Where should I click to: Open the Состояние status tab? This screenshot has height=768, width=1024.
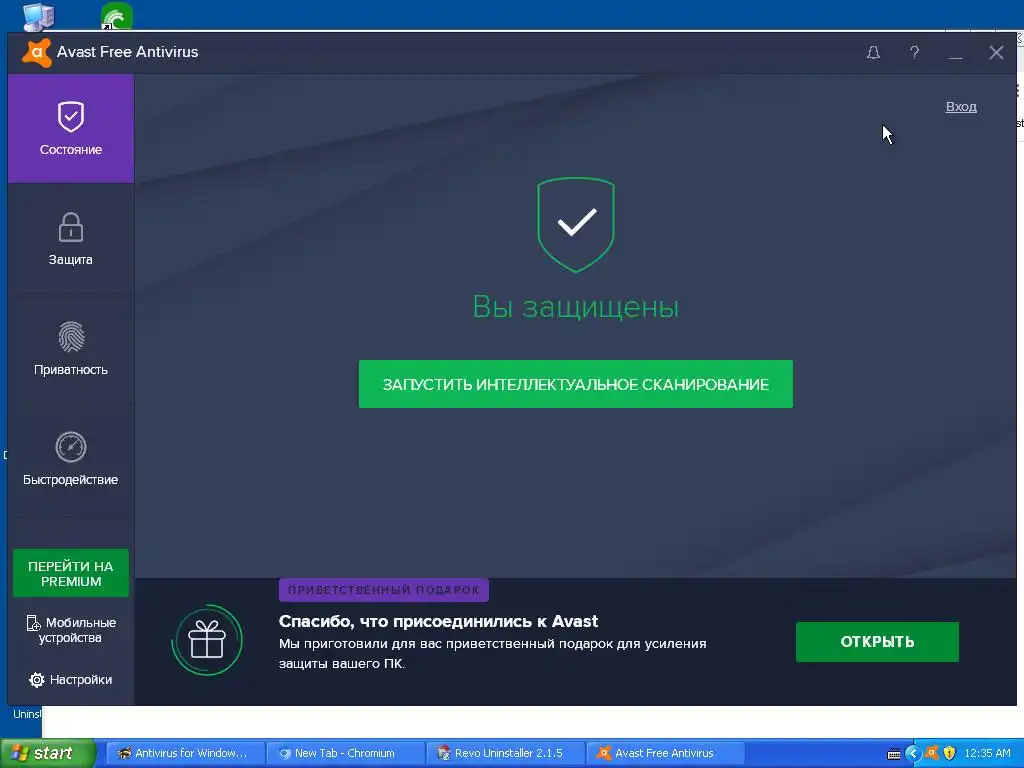click(x=71, y=128)
